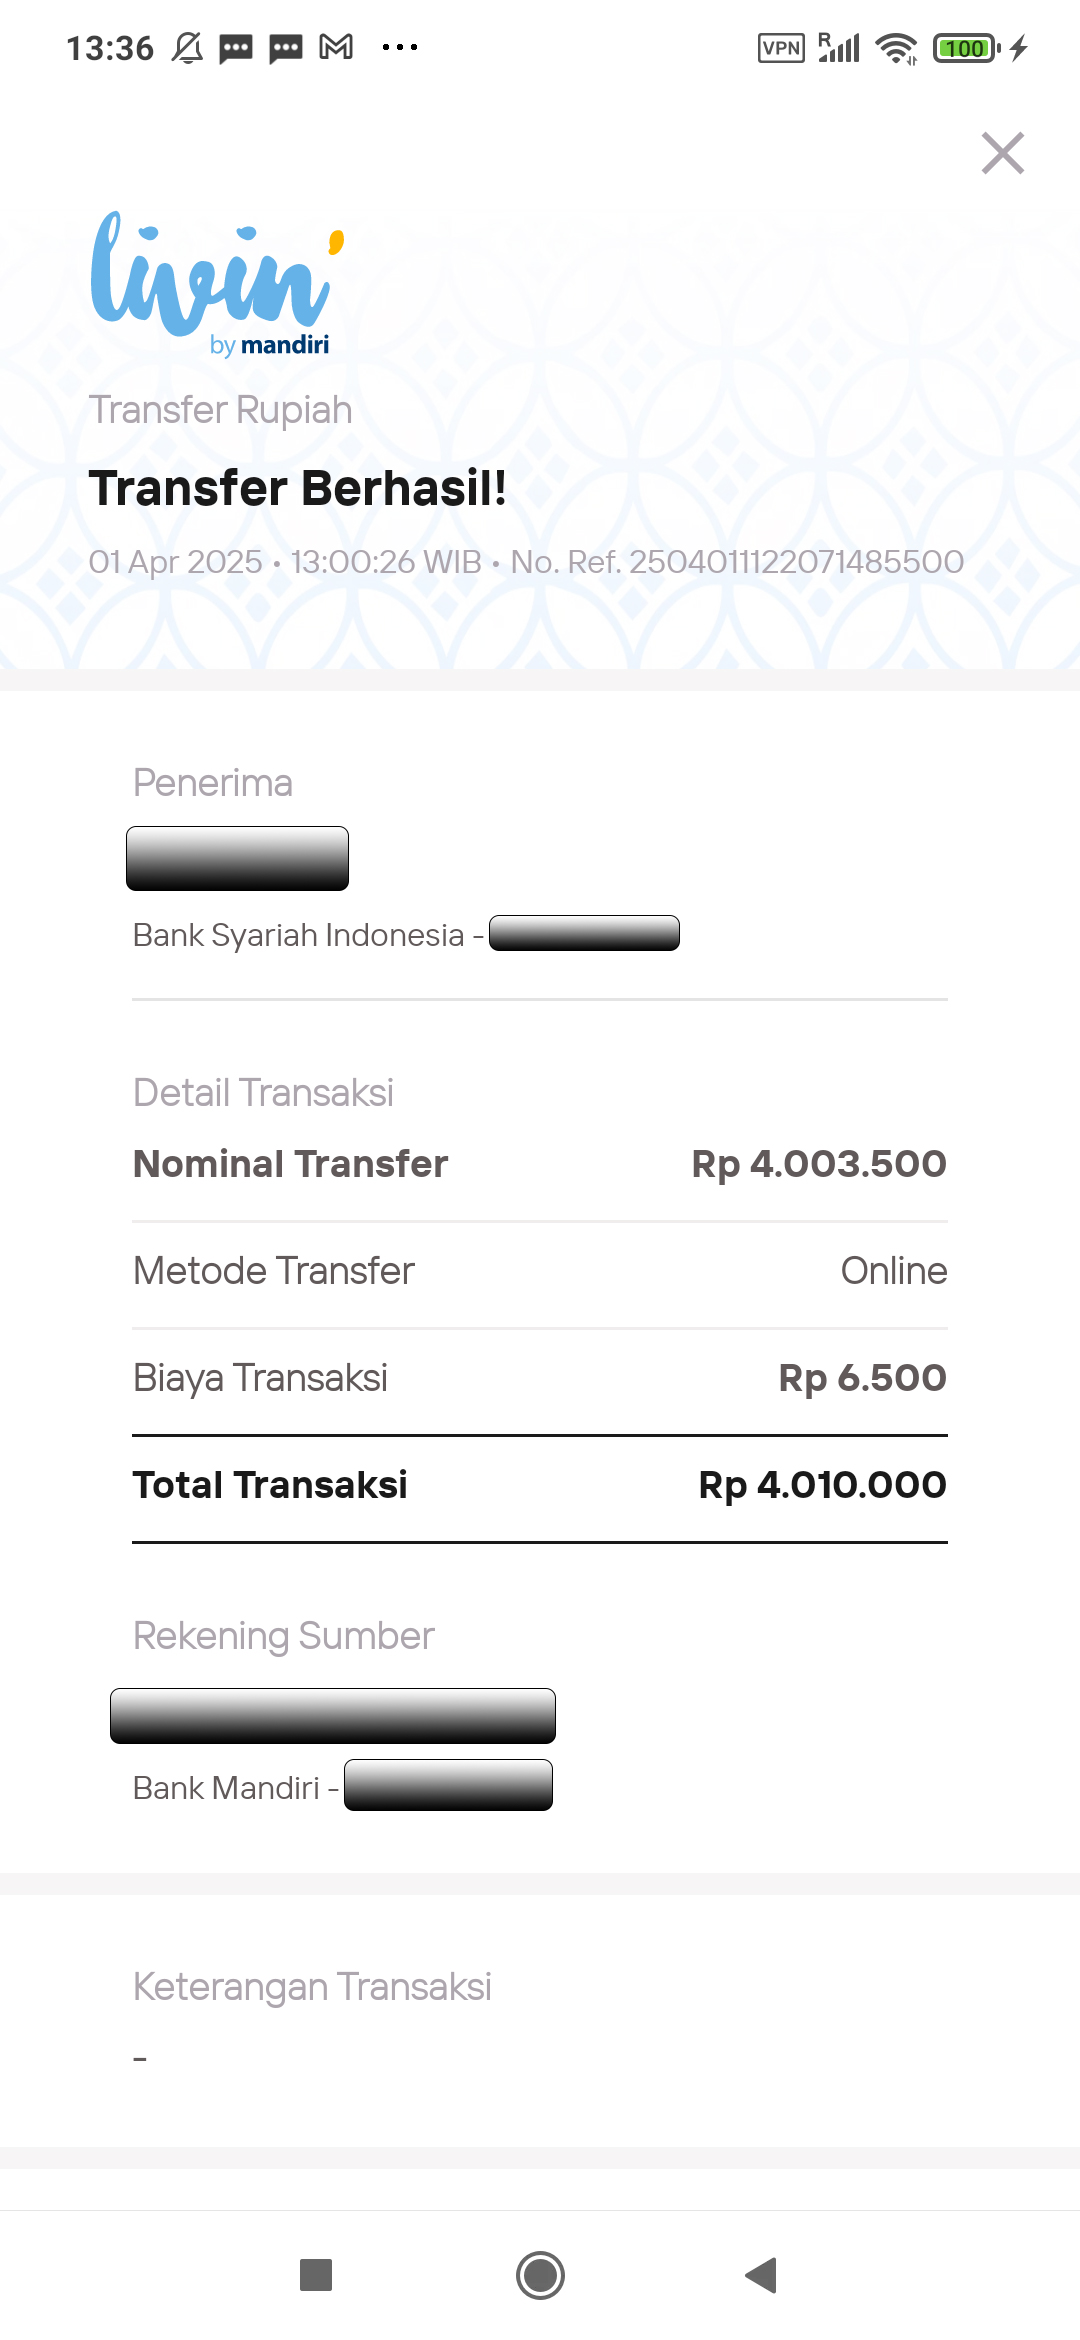Tap the reference number text line
Screen dimensions: 1080x2340
526,562
